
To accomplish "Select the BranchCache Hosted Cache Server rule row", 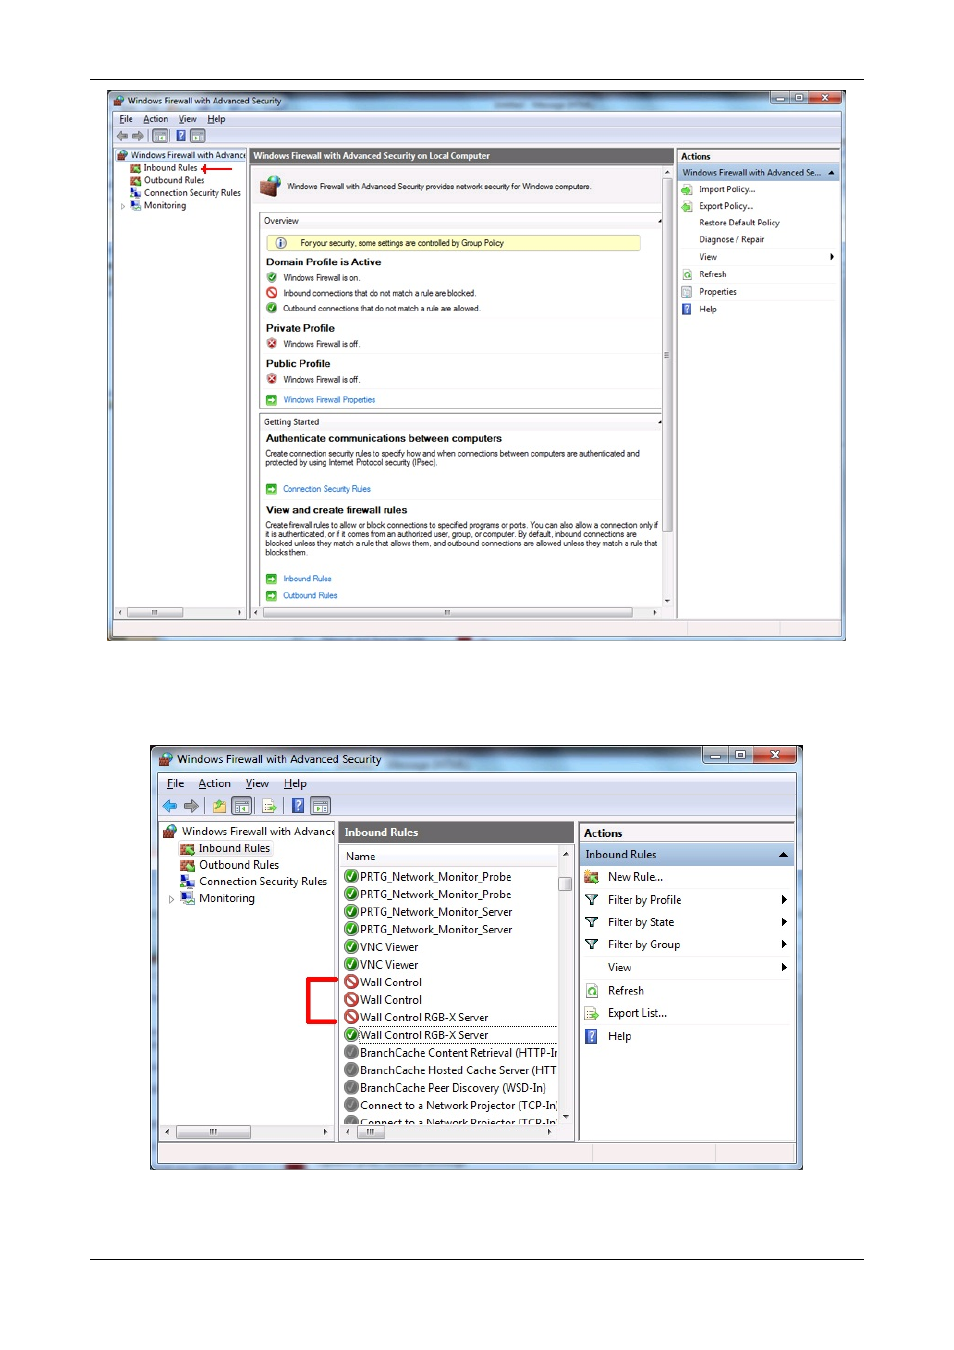I will [x=450, y=1070].
